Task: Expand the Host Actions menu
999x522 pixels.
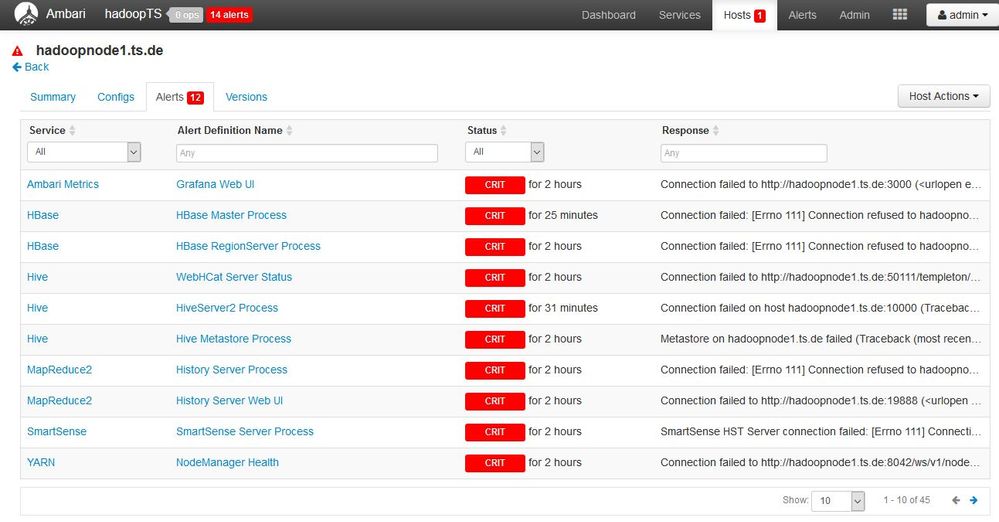Action: [944, 96]
